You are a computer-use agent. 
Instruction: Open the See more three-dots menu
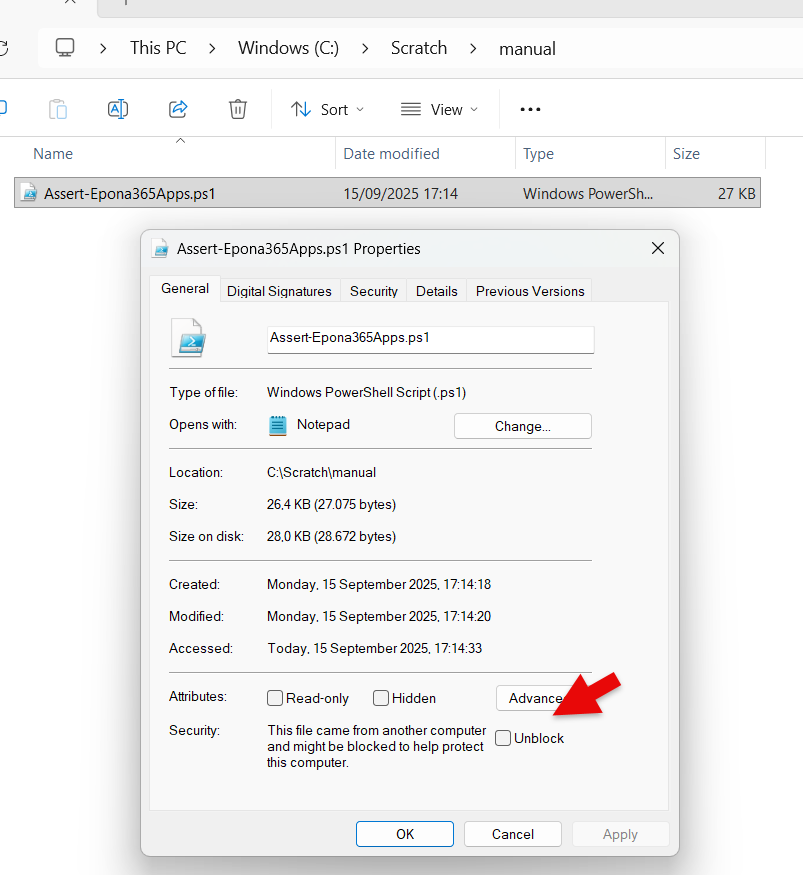click(530, 110)
